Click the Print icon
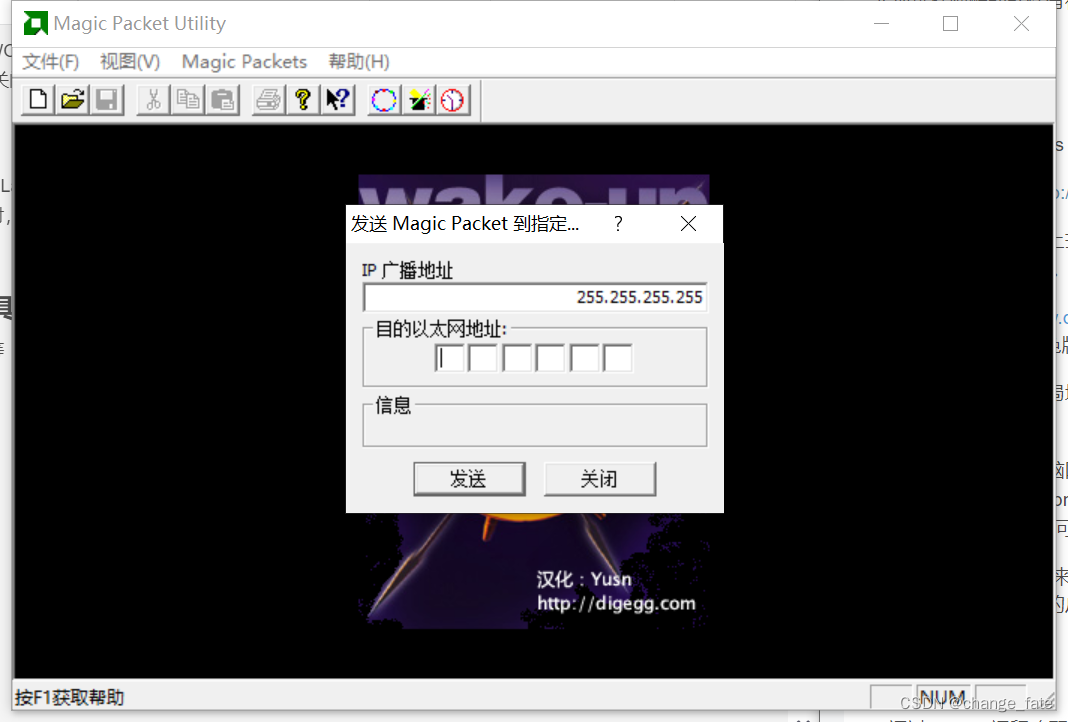 coord(267,99)
